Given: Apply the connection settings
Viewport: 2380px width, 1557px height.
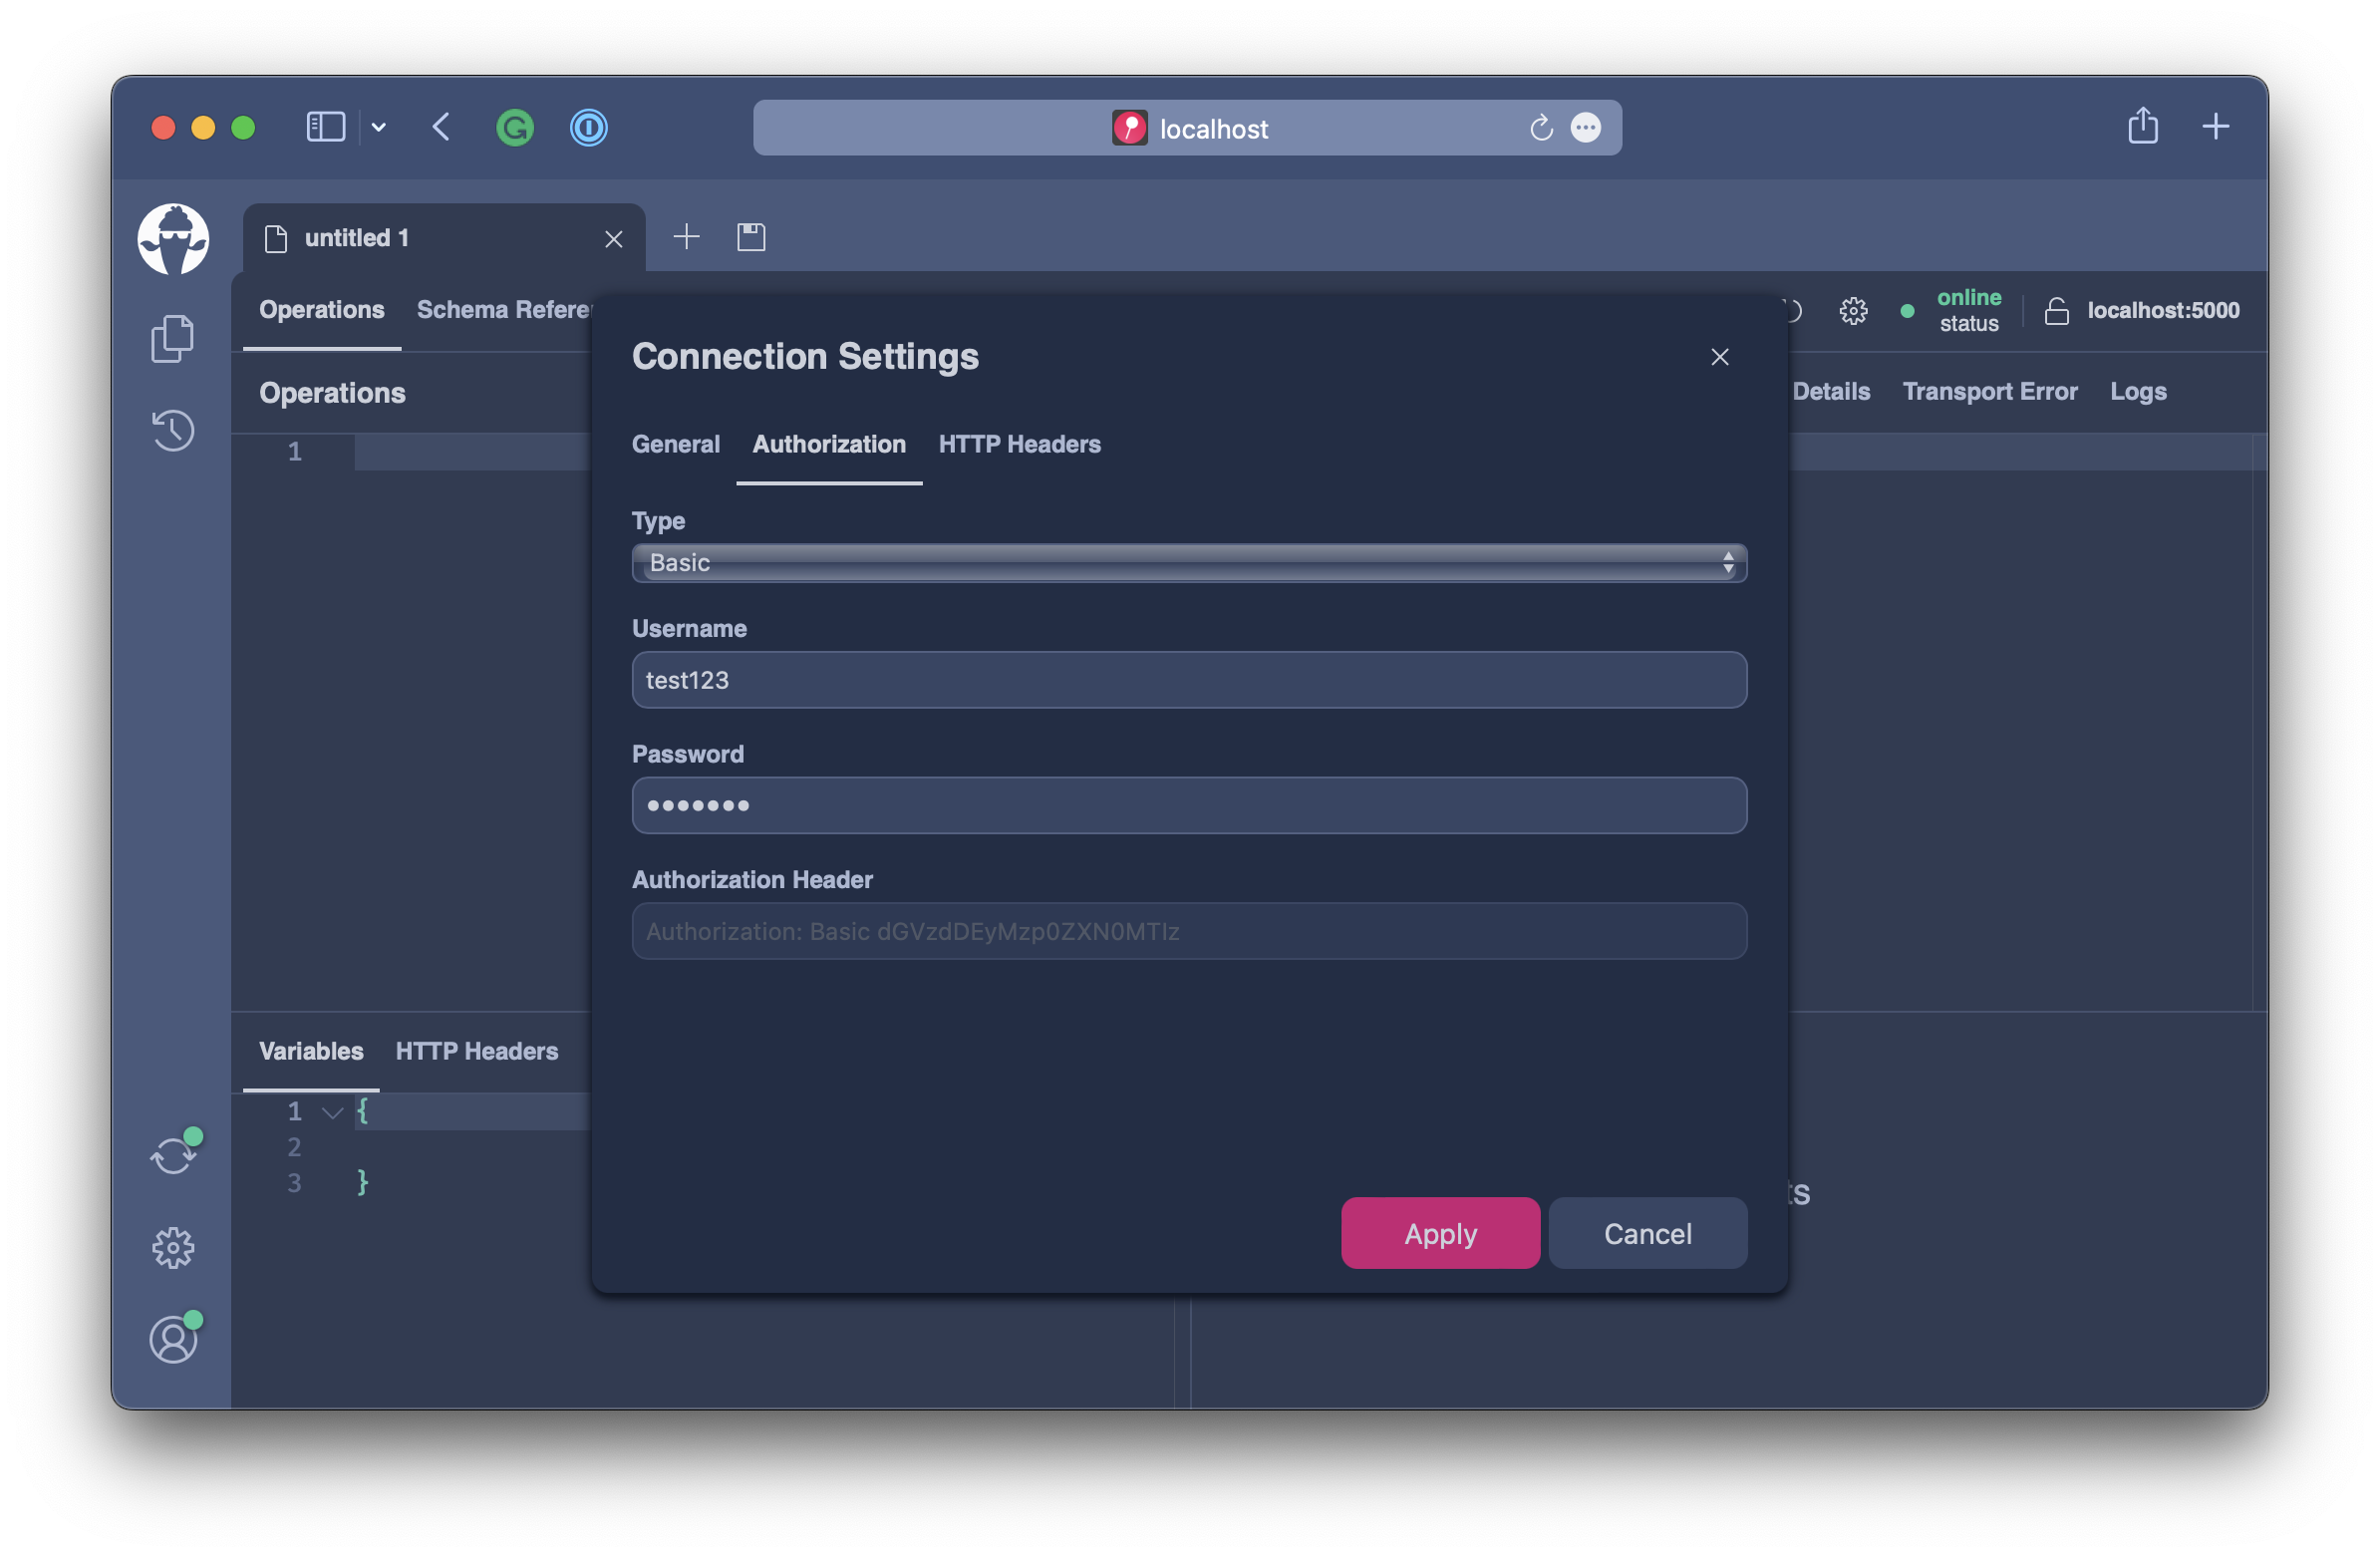Looking at the screenshot, I should click(1440, 1232).
